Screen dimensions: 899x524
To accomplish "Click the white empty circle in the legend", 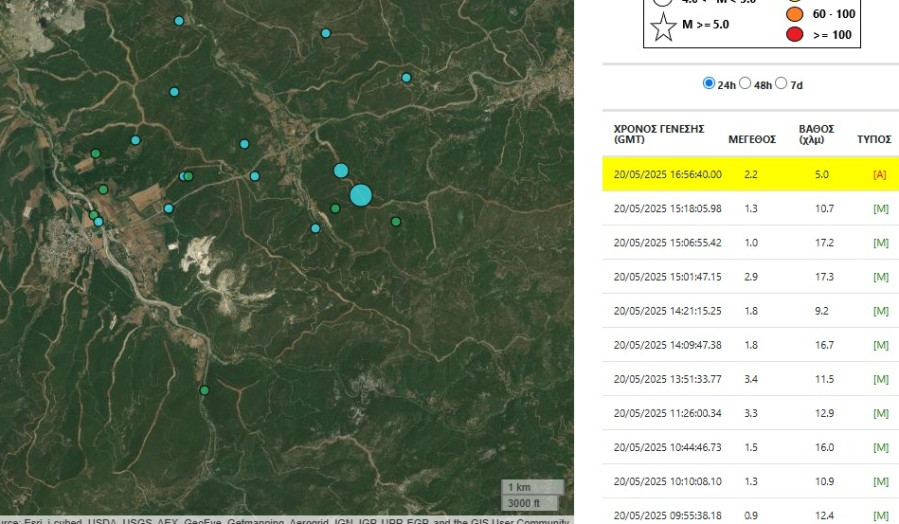I will click(663, 3).
